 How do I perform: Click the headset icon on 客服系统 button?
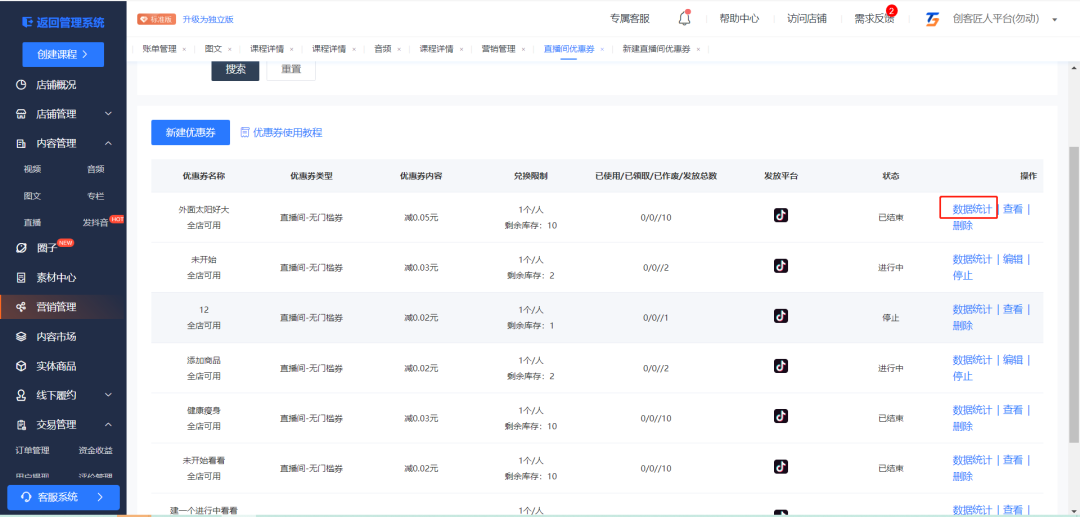(x=27, y=497)
